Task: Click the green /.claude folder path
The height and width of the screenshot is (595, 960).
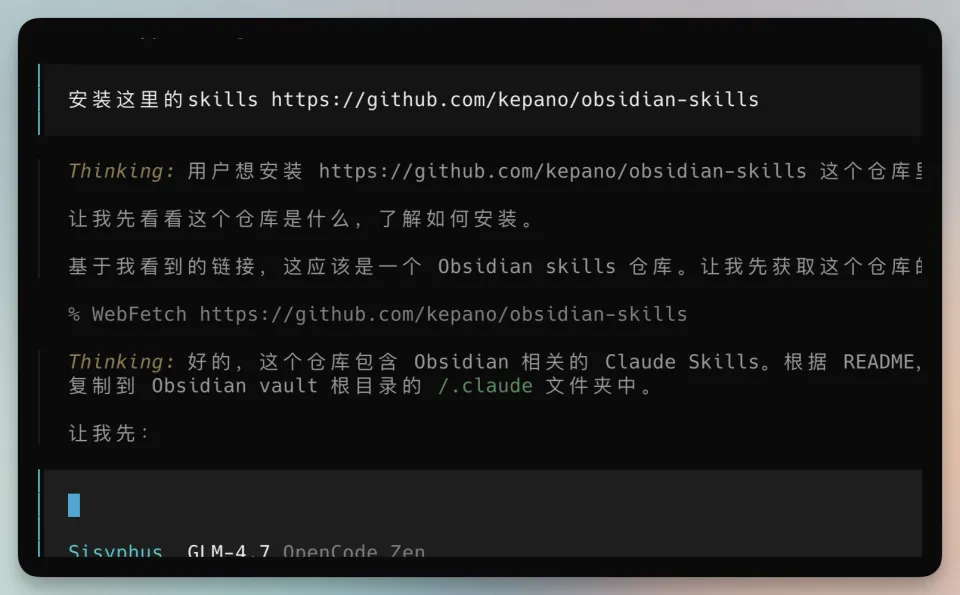Action: tap(485, 386)
